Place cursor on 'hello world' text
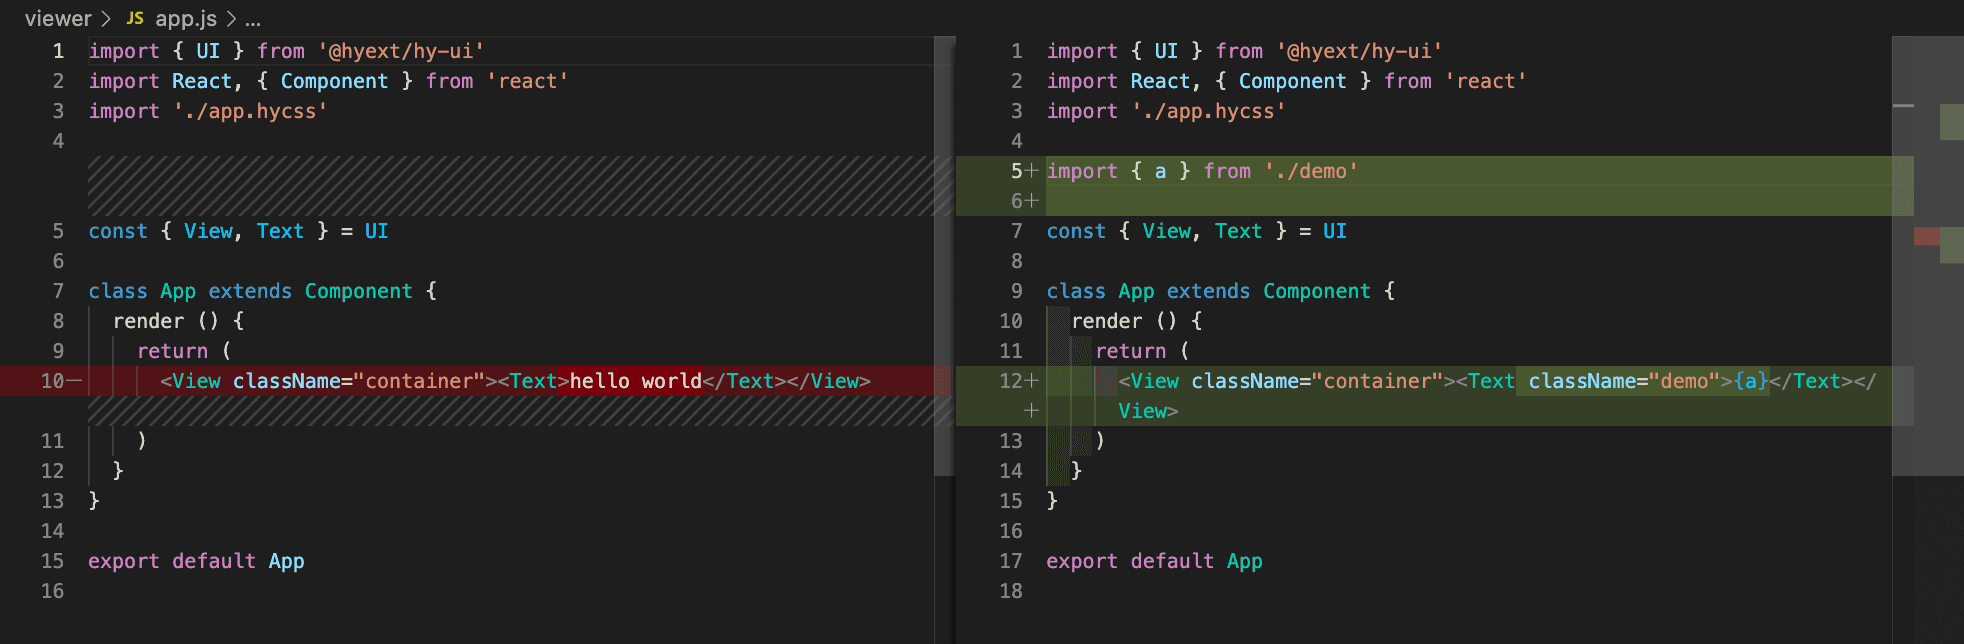1964x644 pixels. pyautogui.click(x=635, y=381)
